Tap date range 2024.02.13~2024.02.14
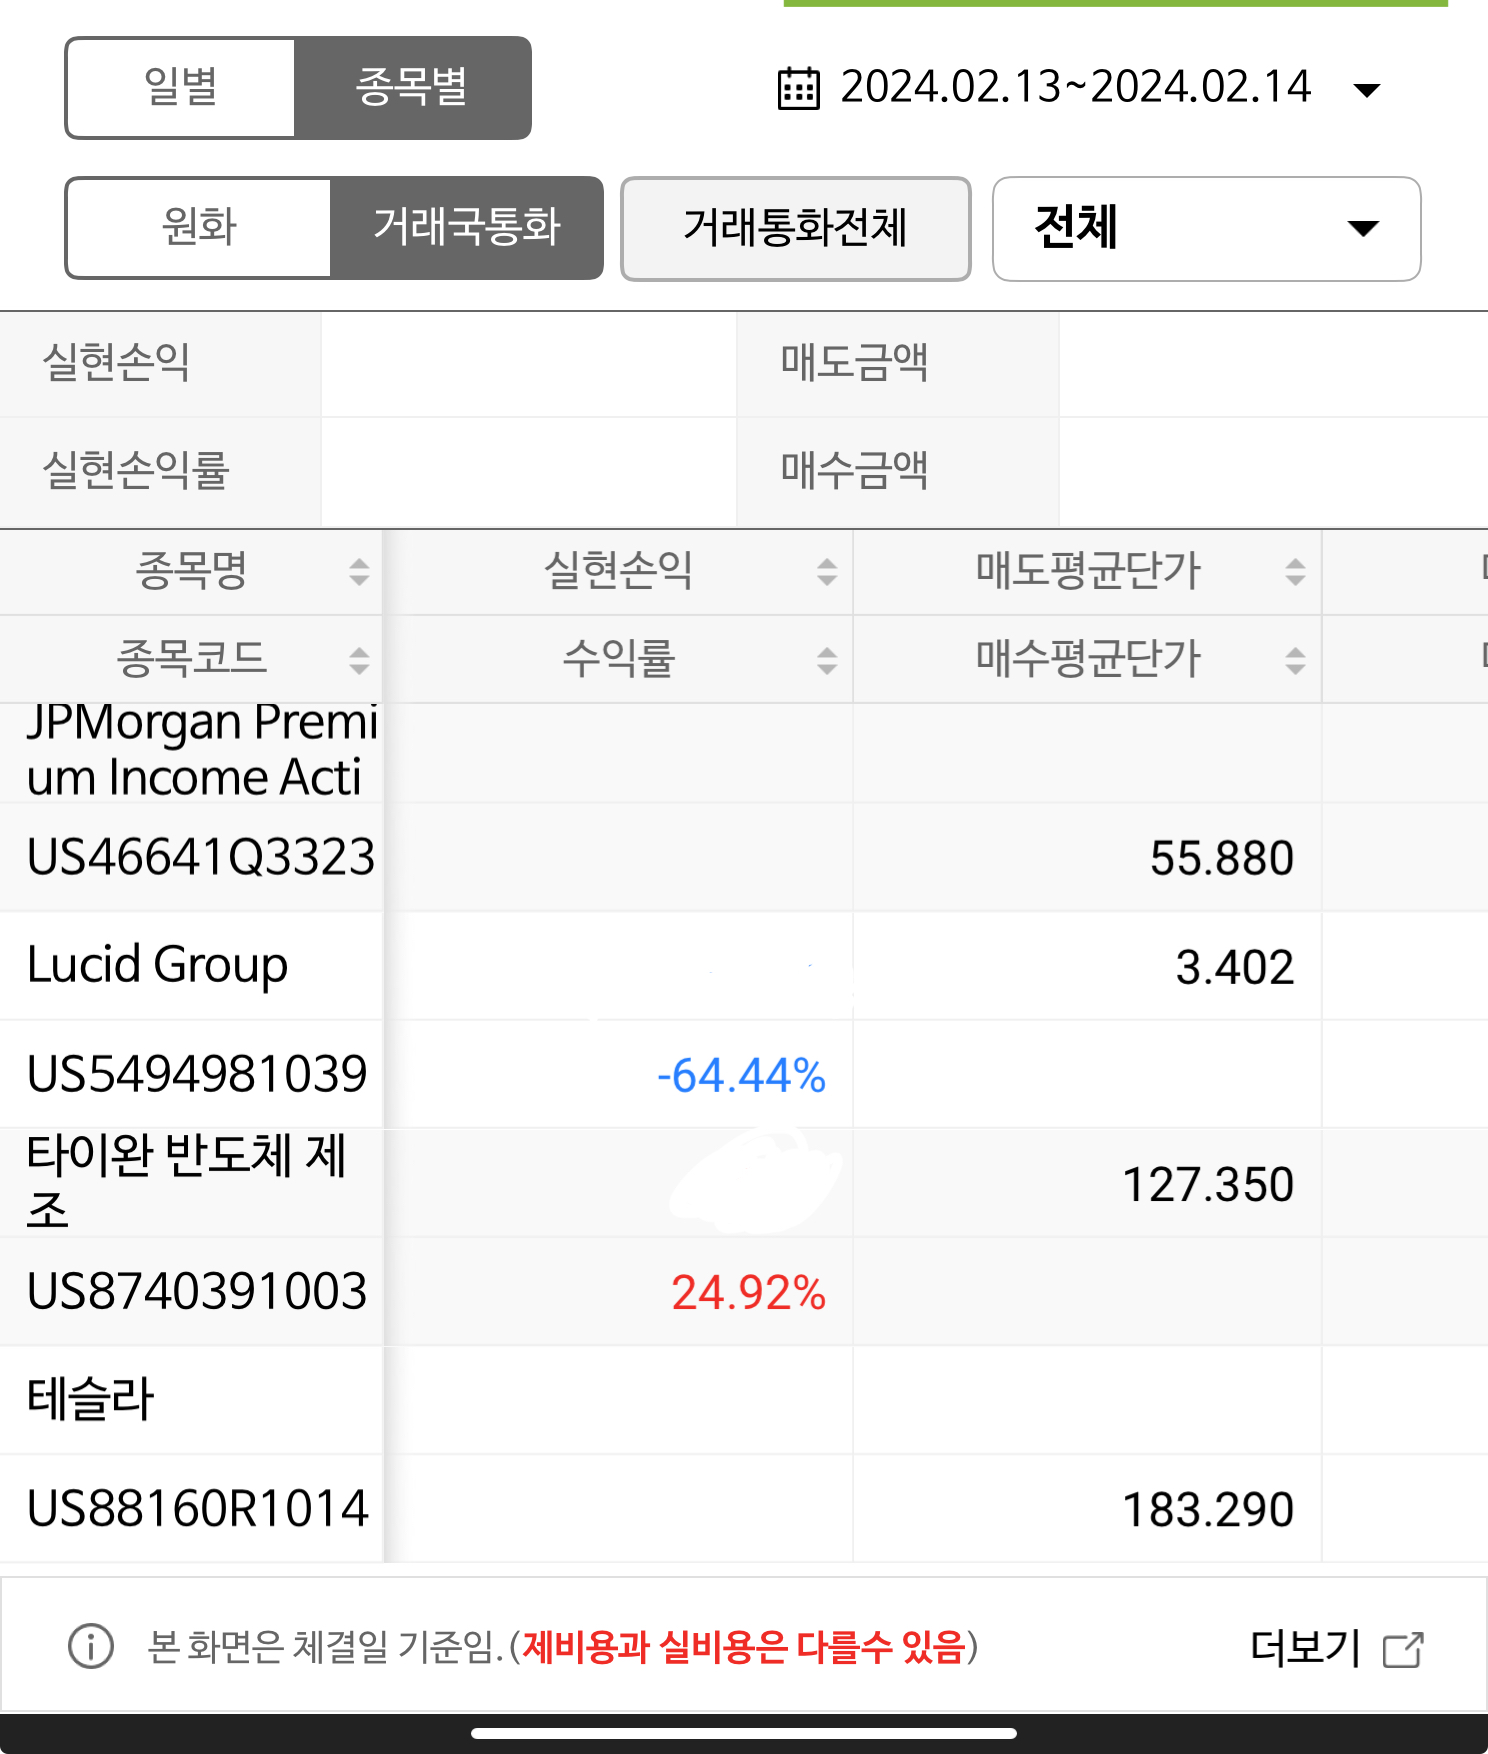1488x1754 pixels. [1075, 87]
